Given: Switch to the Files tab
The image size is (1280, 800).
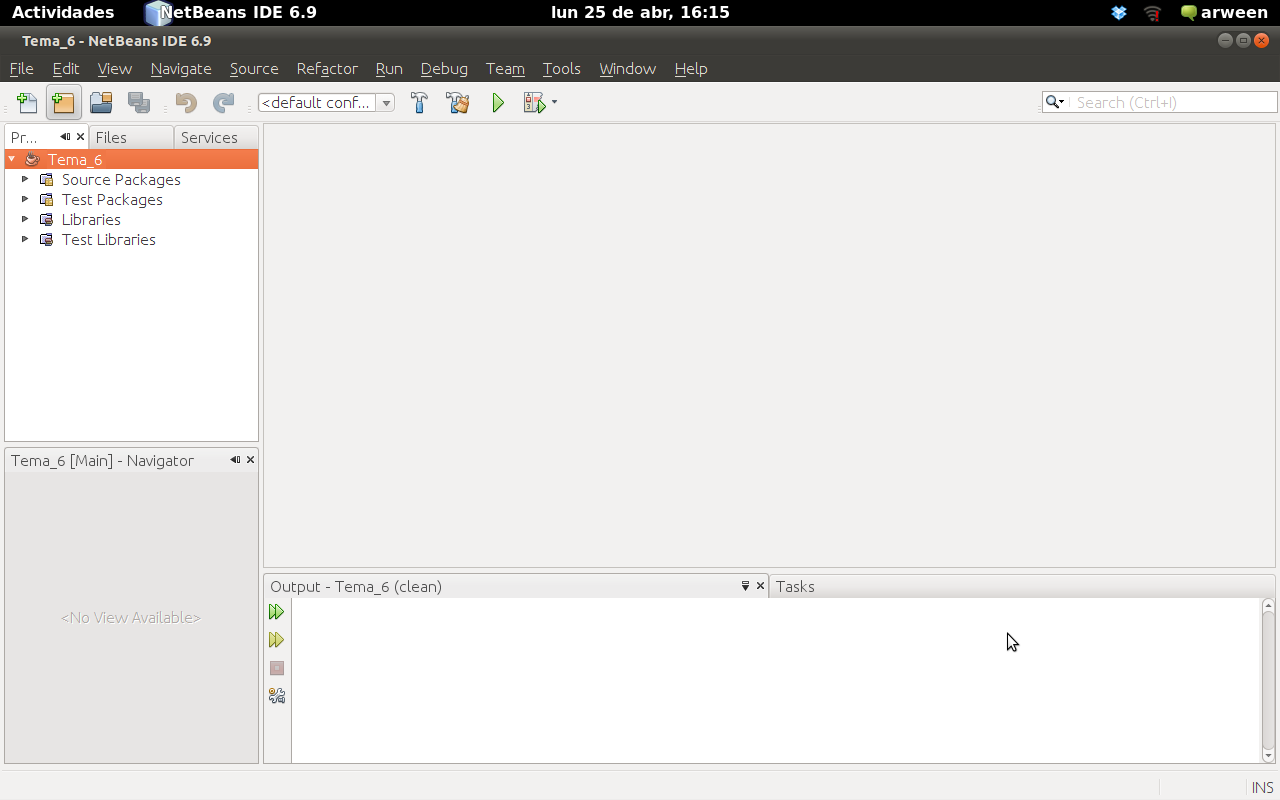Looking at the screenshot, I should (110, 136).
